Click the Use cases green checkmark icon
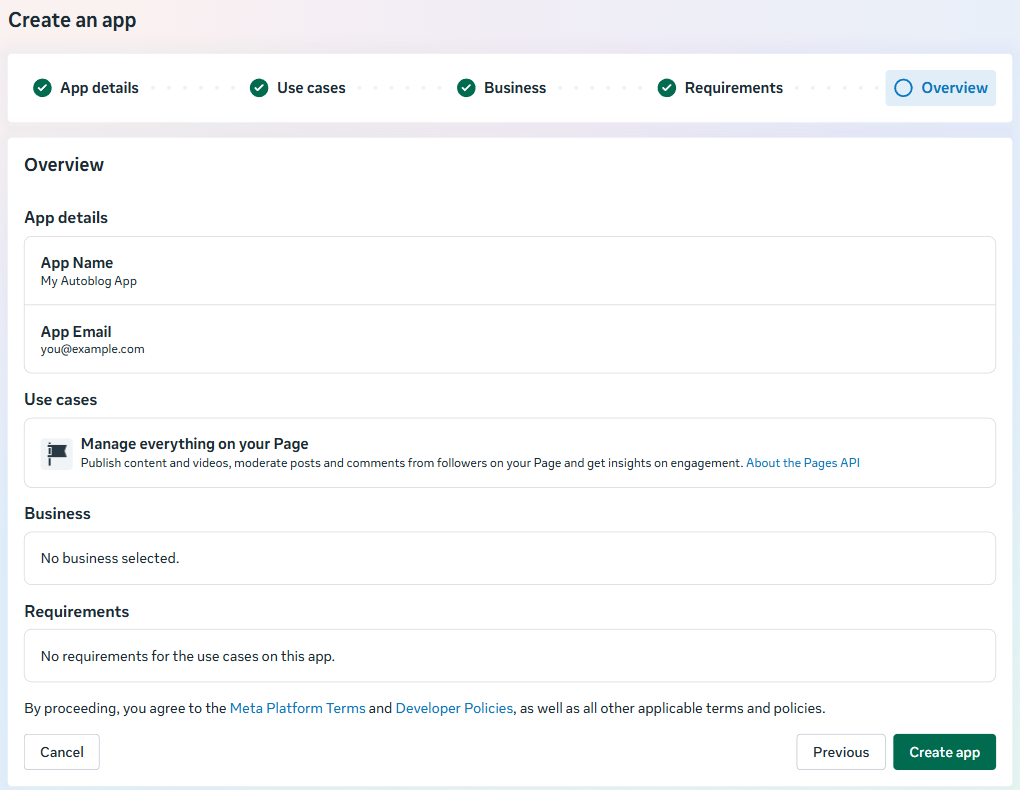1020x790 pixels. [x=259, y=88]
